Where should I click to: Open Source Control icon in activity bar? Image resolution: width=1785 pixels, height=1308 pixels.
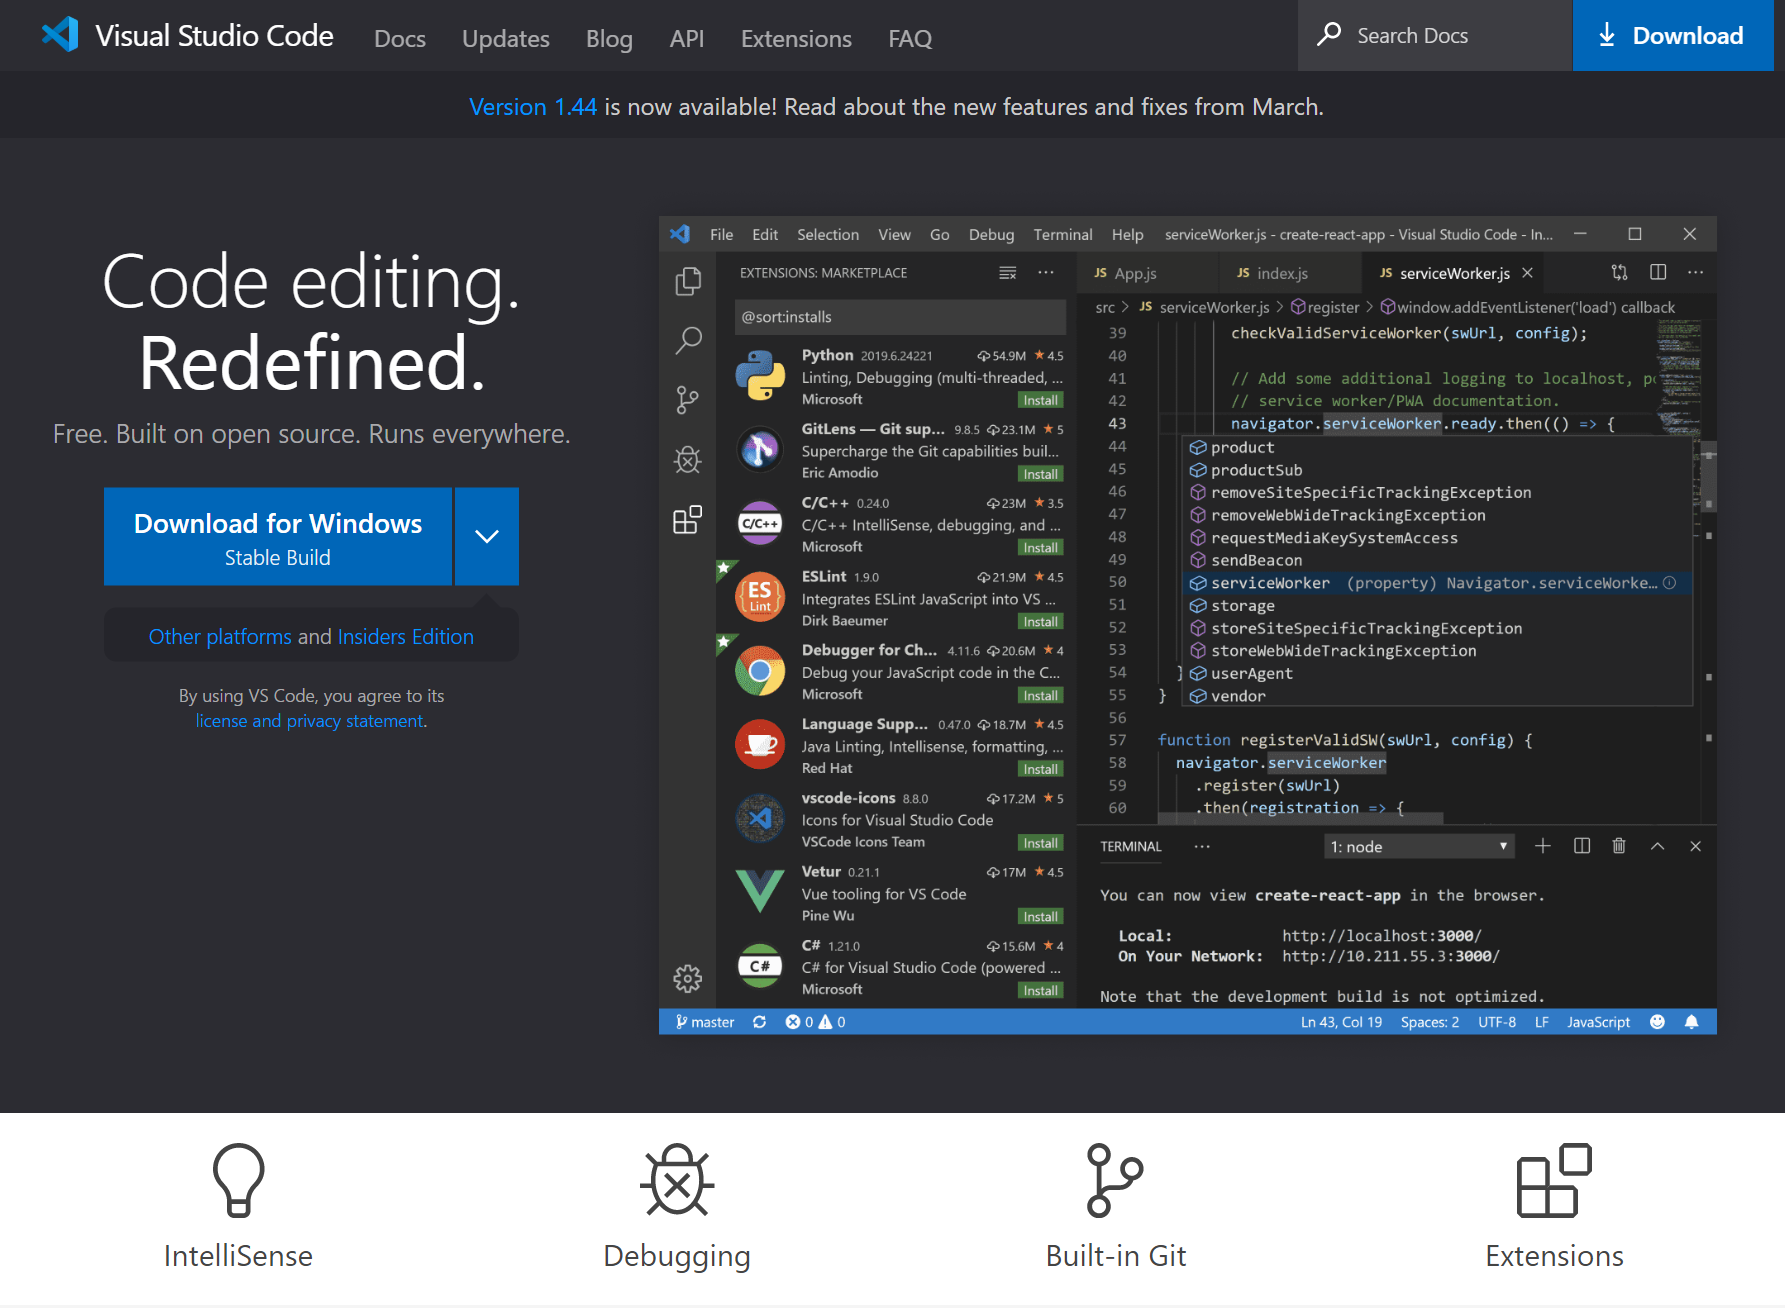[688, 400]
